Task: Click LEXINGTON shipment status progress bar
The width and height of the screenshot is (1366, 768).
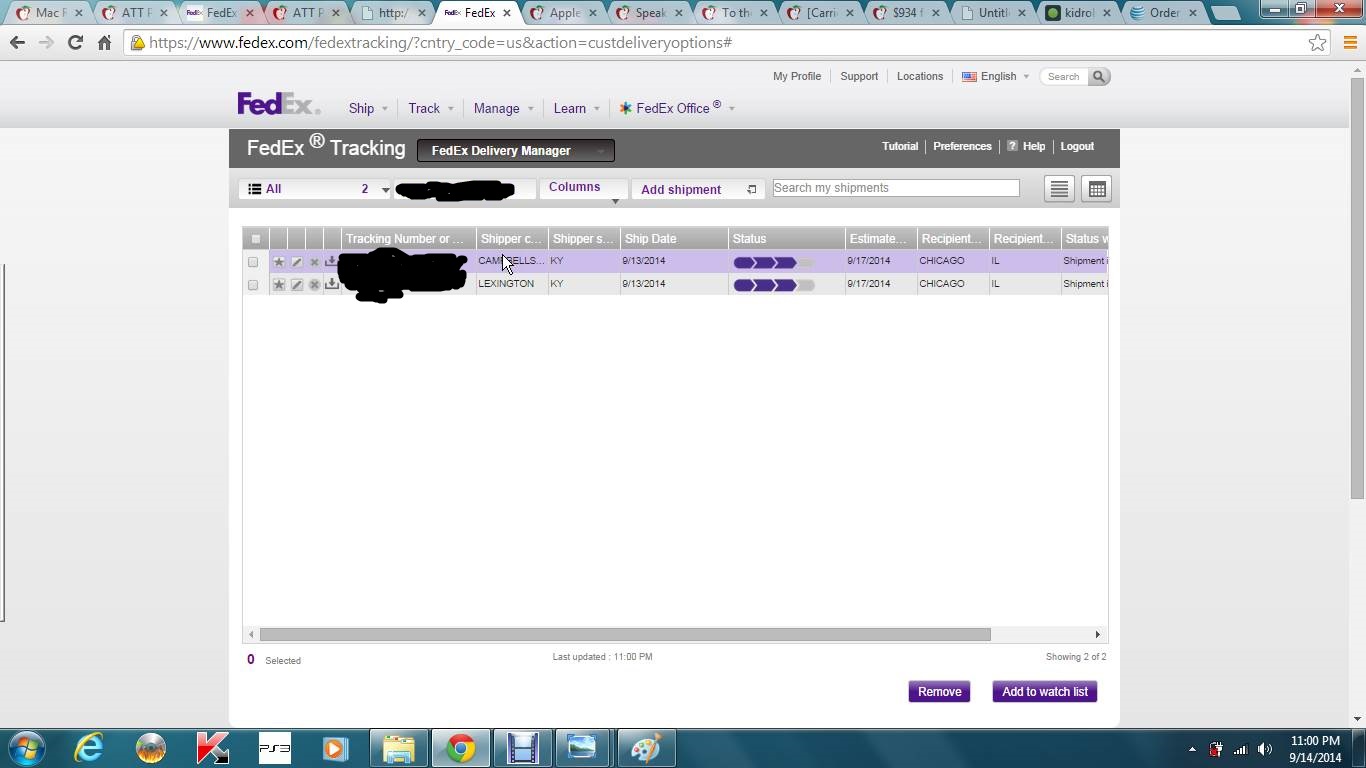Action: (774, 285)
